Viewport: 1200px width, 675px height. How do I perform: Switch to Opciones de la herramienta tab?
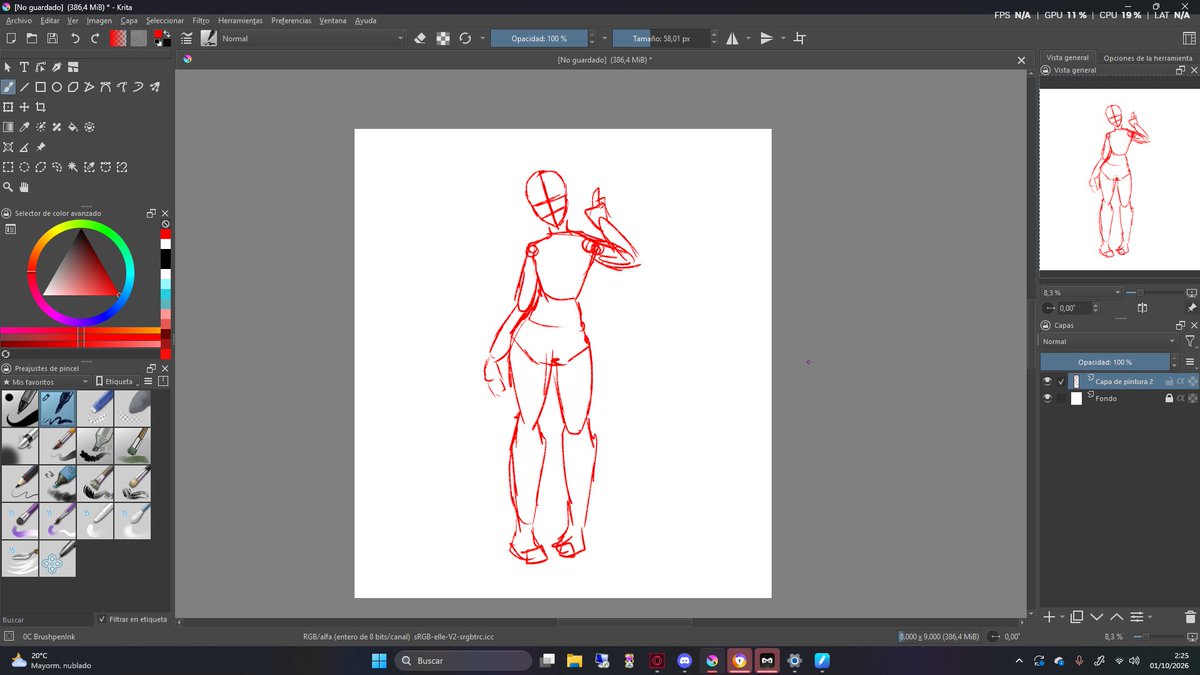[x=1147, y=58]
